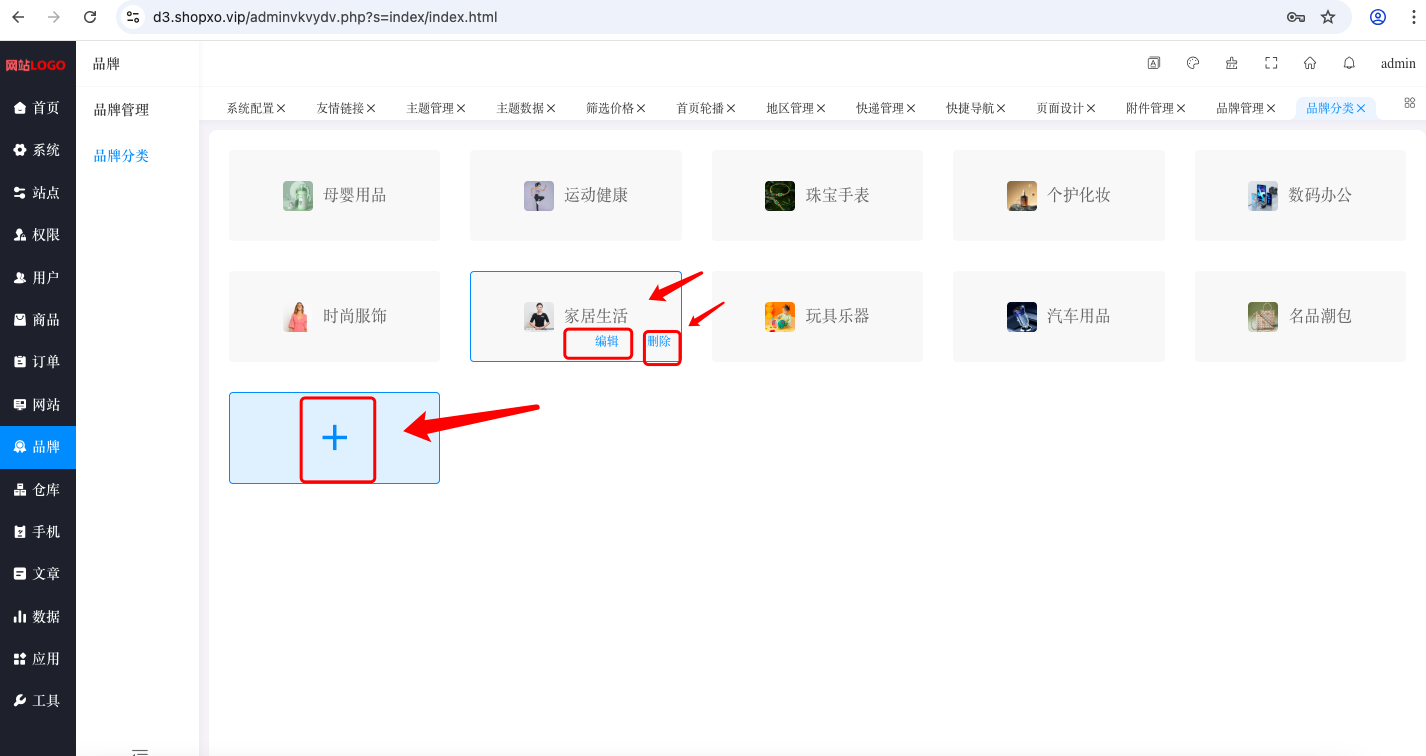The width and height of the screenshot is (1426, 756).
Task: Toggle fullscreen mode icon
Action: (x=1271, y=63)
